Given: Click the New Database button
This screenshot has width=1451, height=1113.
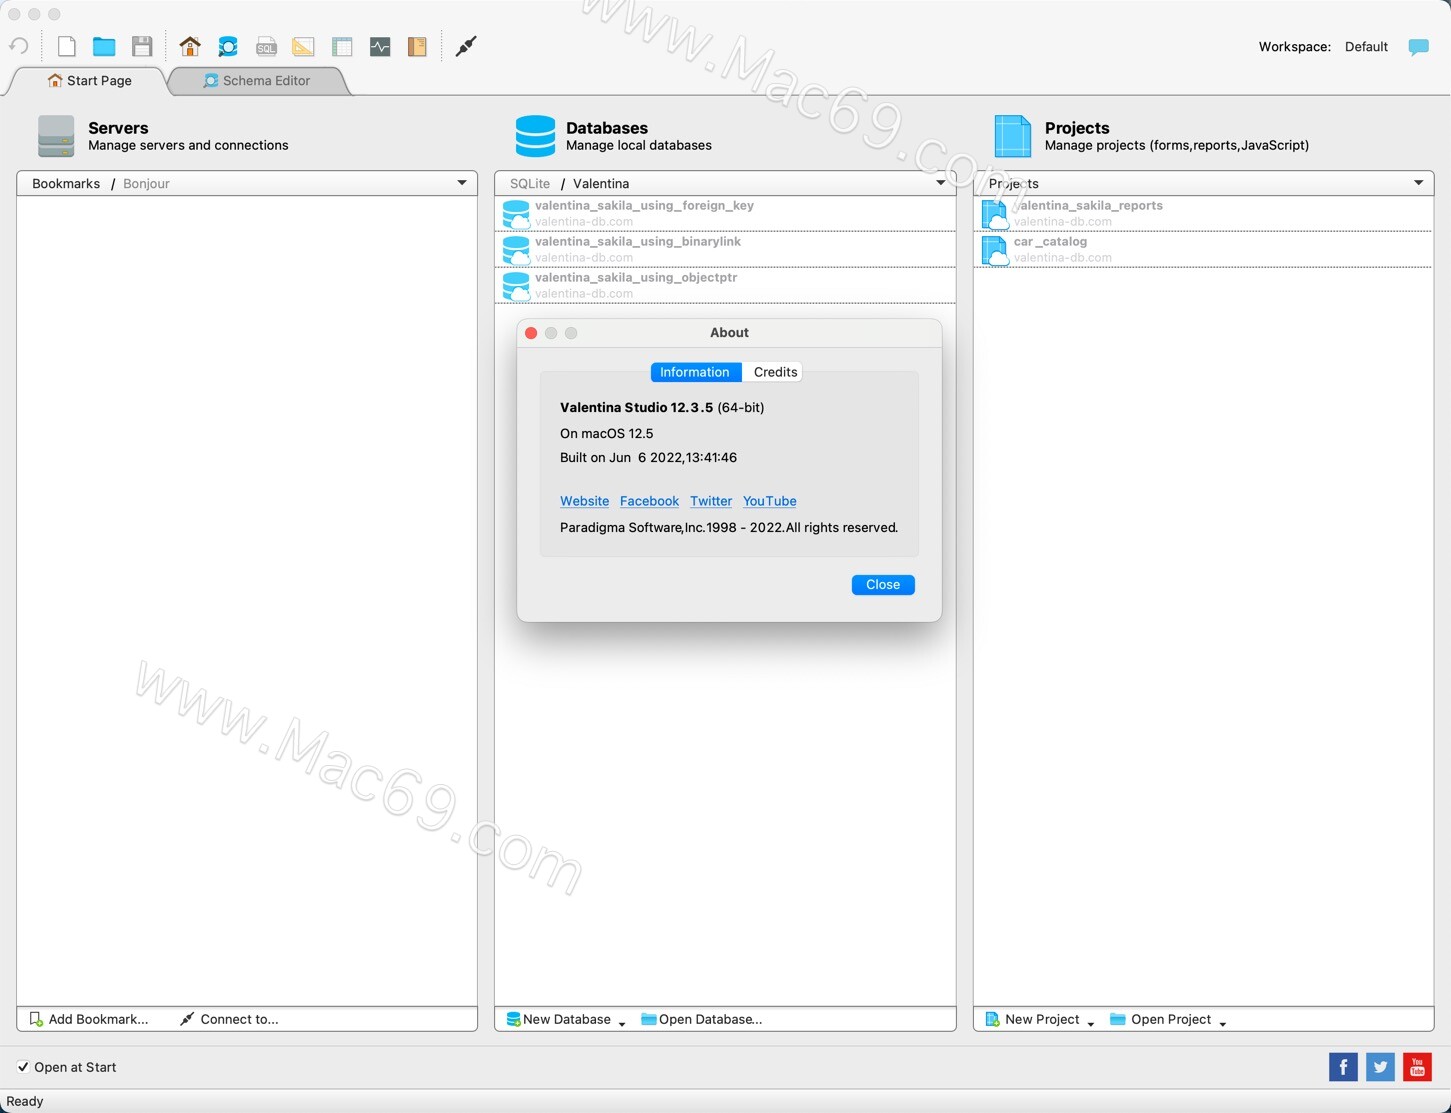Looking at the screenshot, I should point(558,1019).
